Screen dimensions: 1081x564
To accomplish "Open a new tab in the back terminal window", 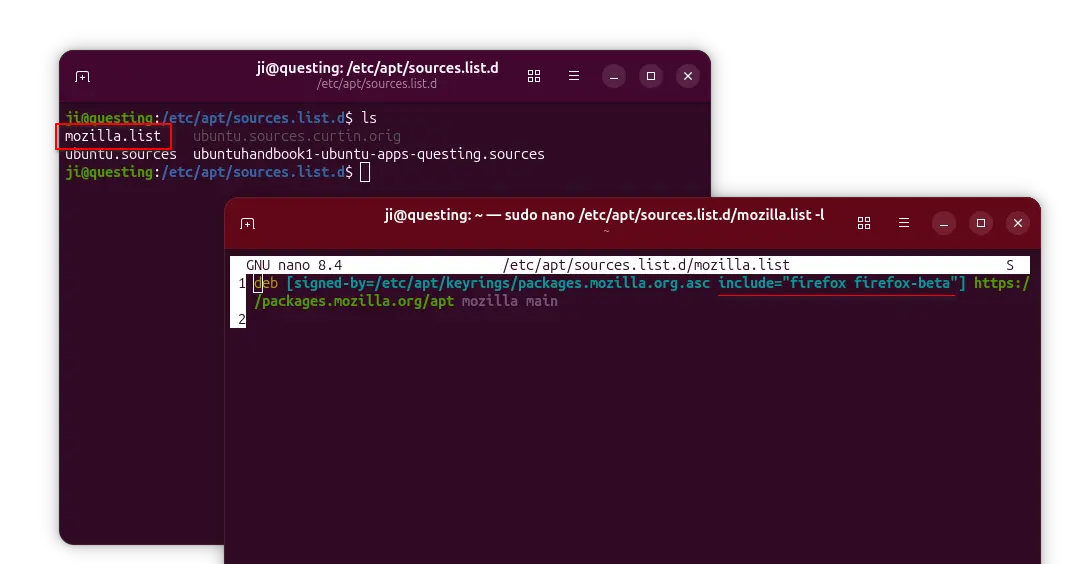I will tap(83, 77).
